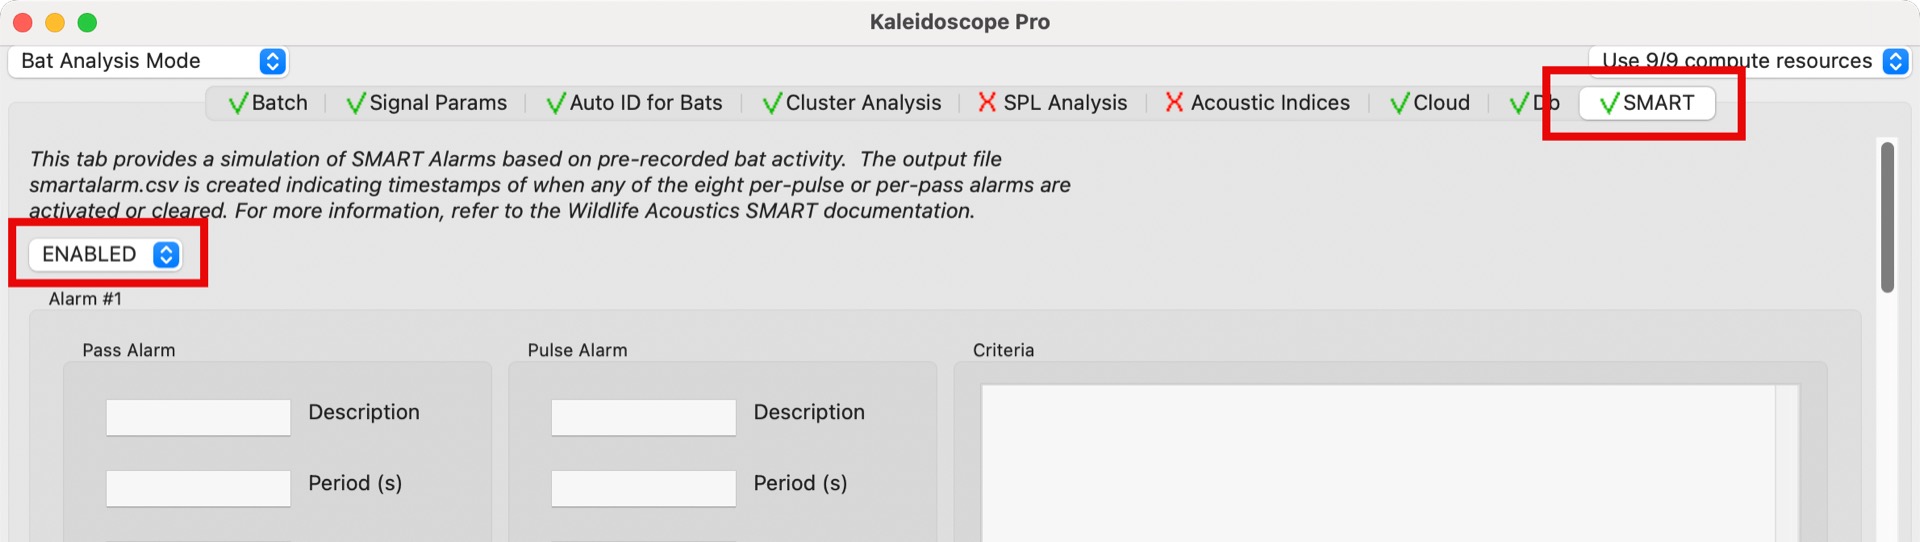The width and height of the screenshot is (1920, 542).
Task: Expand the Bat Analysis Mode dropdown
Action: (148, 61)
